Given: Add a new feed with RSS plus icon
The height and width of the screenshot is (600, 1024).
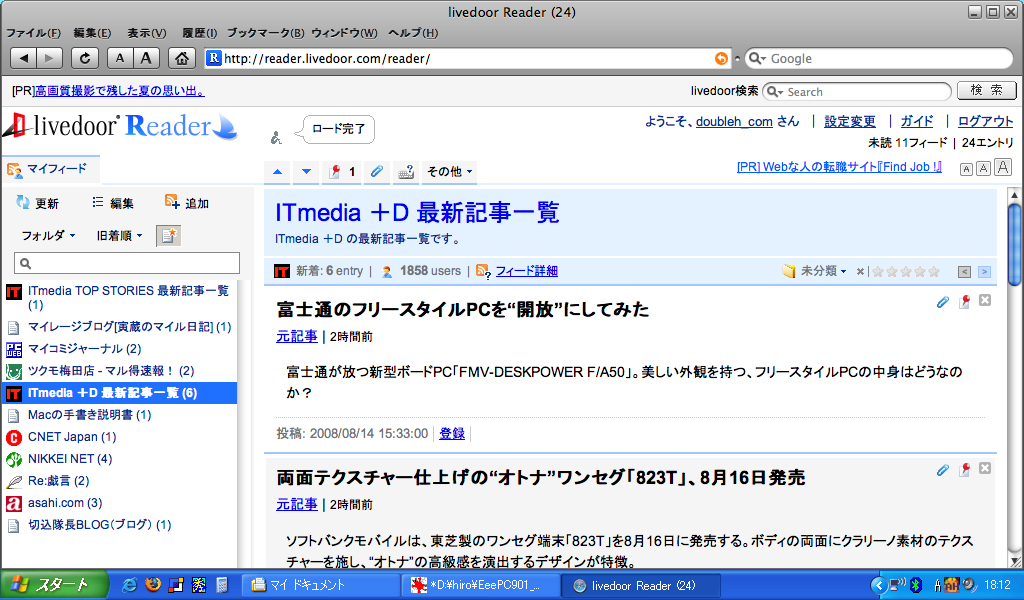Looking at the screenshot, I should tap(172, 202).
